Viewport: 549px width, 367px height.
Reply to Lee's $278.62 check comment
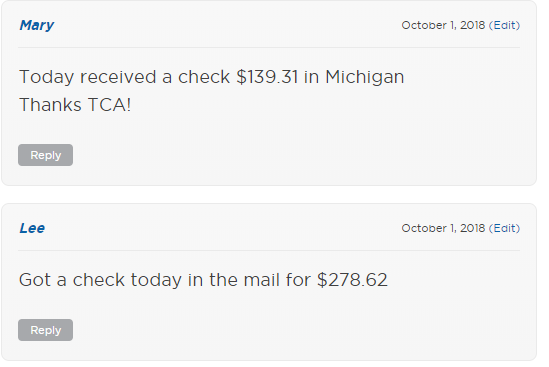click(x=46, y=330)
